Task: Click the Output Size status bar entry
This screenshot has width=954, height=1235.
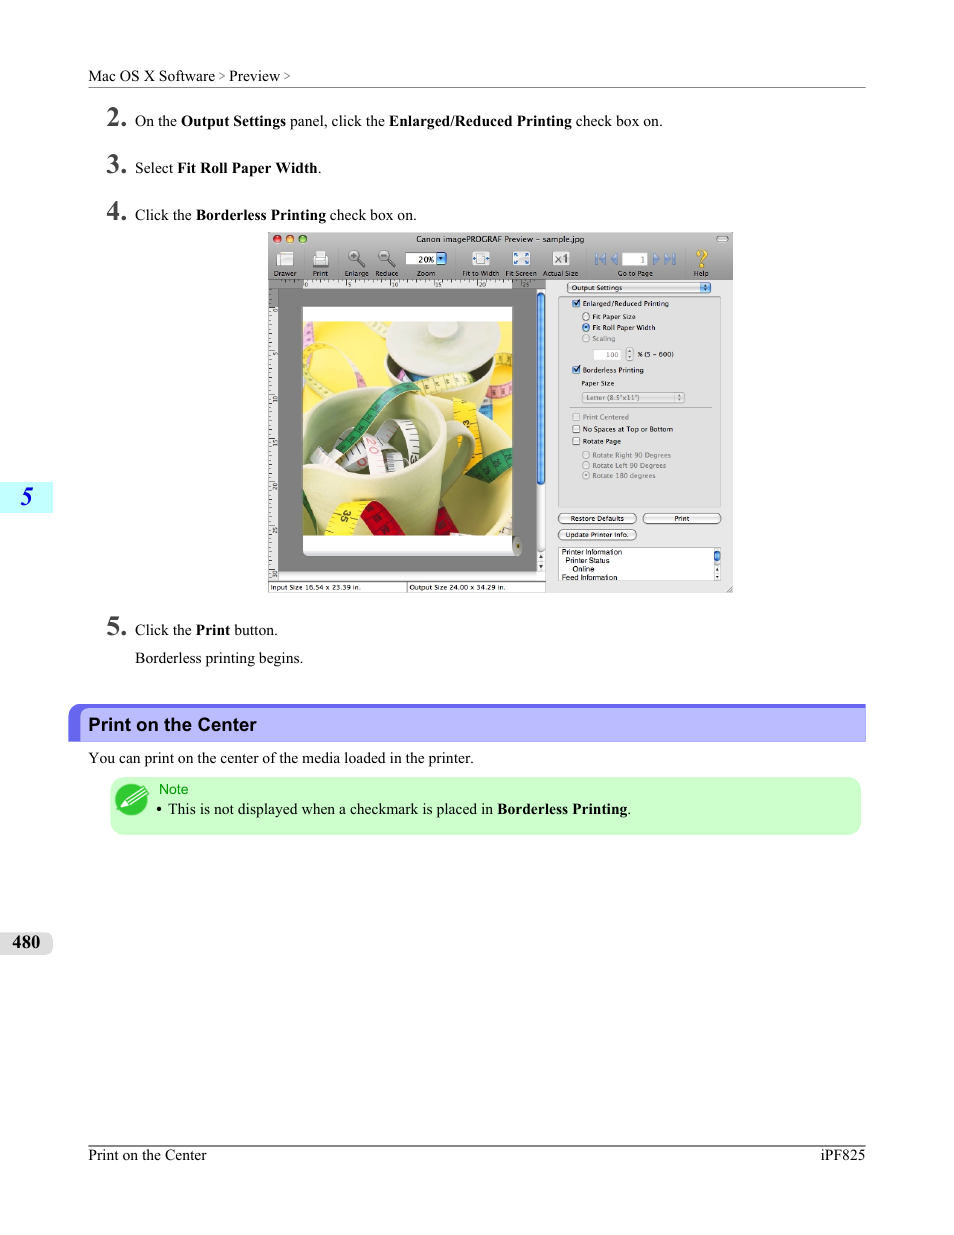Action: point(476,588)
